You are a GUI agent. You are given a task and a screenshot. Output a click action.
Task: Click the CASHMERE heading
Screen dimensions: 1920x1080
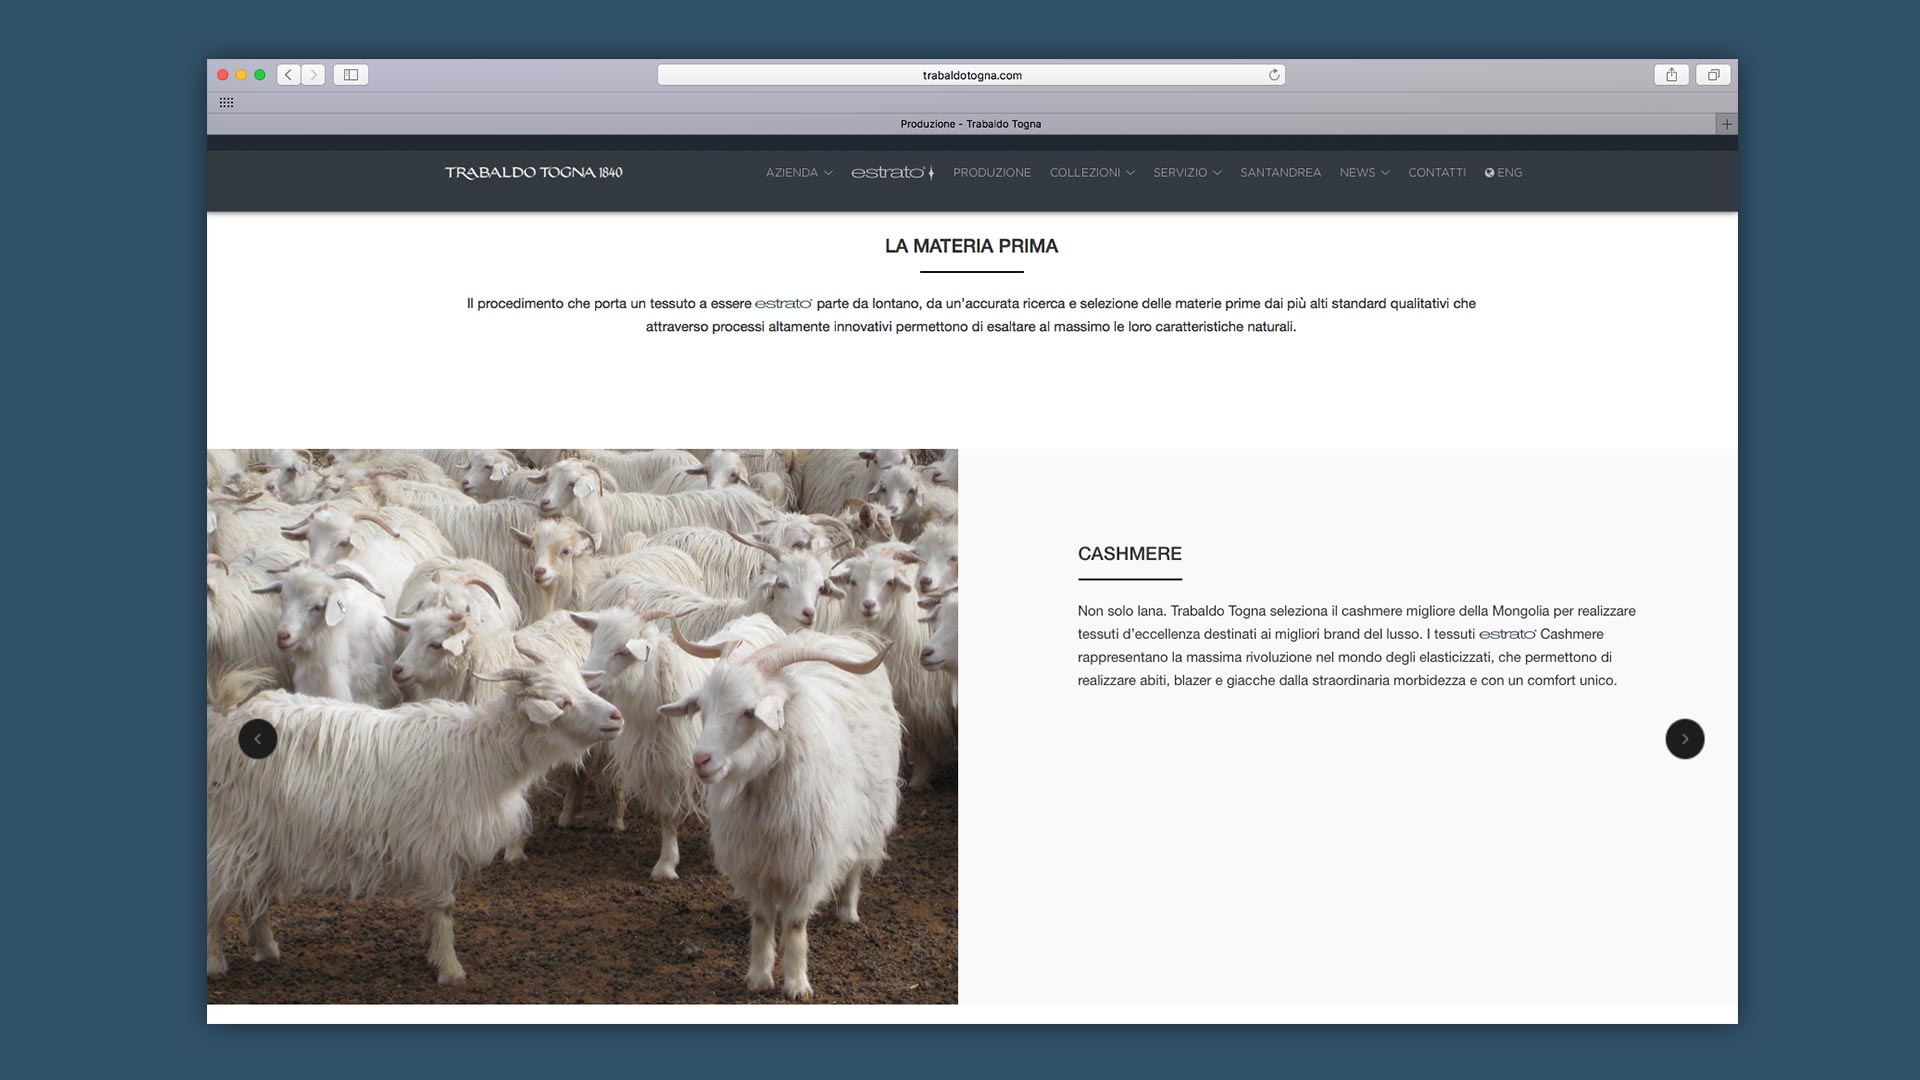(1130, 554)
